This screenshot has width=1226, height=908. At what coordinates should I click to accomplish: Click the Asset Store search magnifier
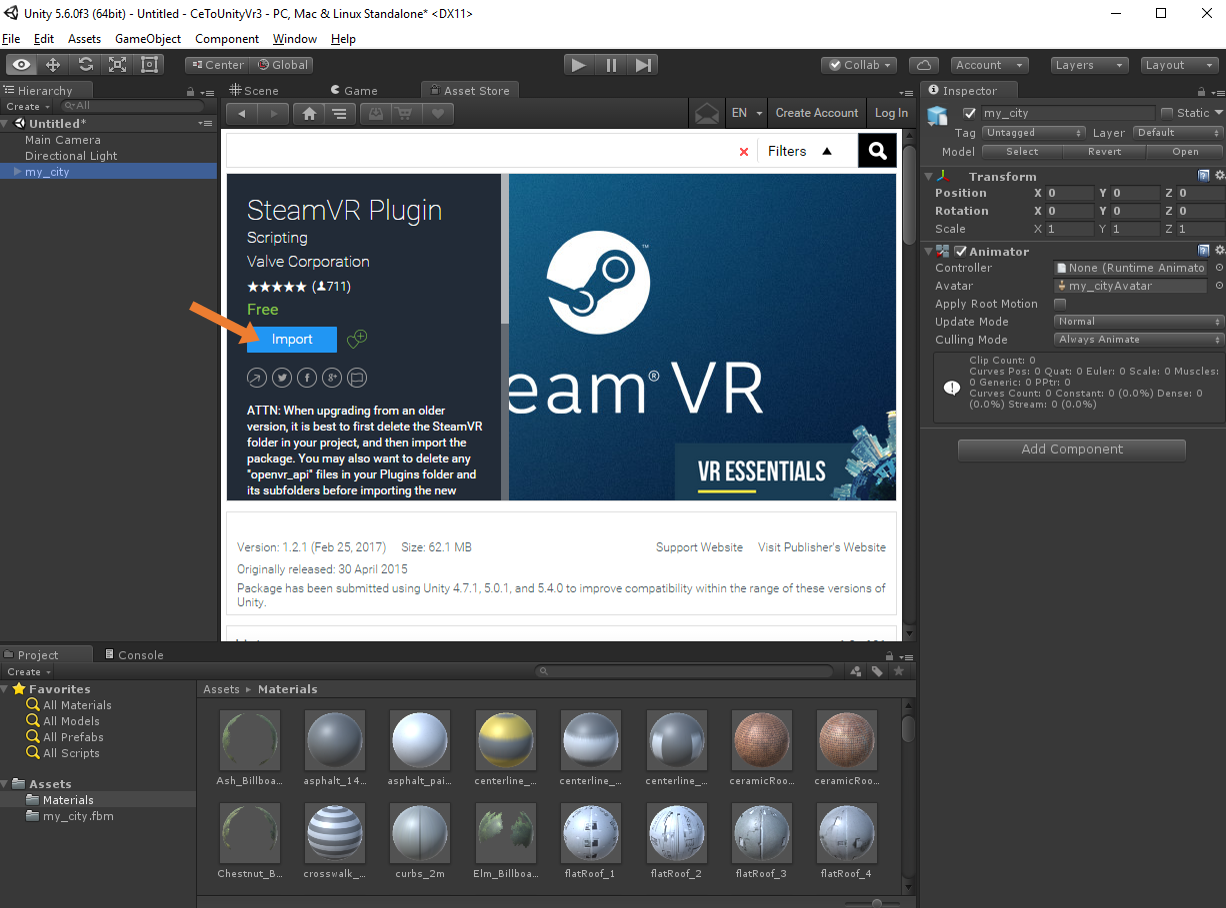(877, 151)
